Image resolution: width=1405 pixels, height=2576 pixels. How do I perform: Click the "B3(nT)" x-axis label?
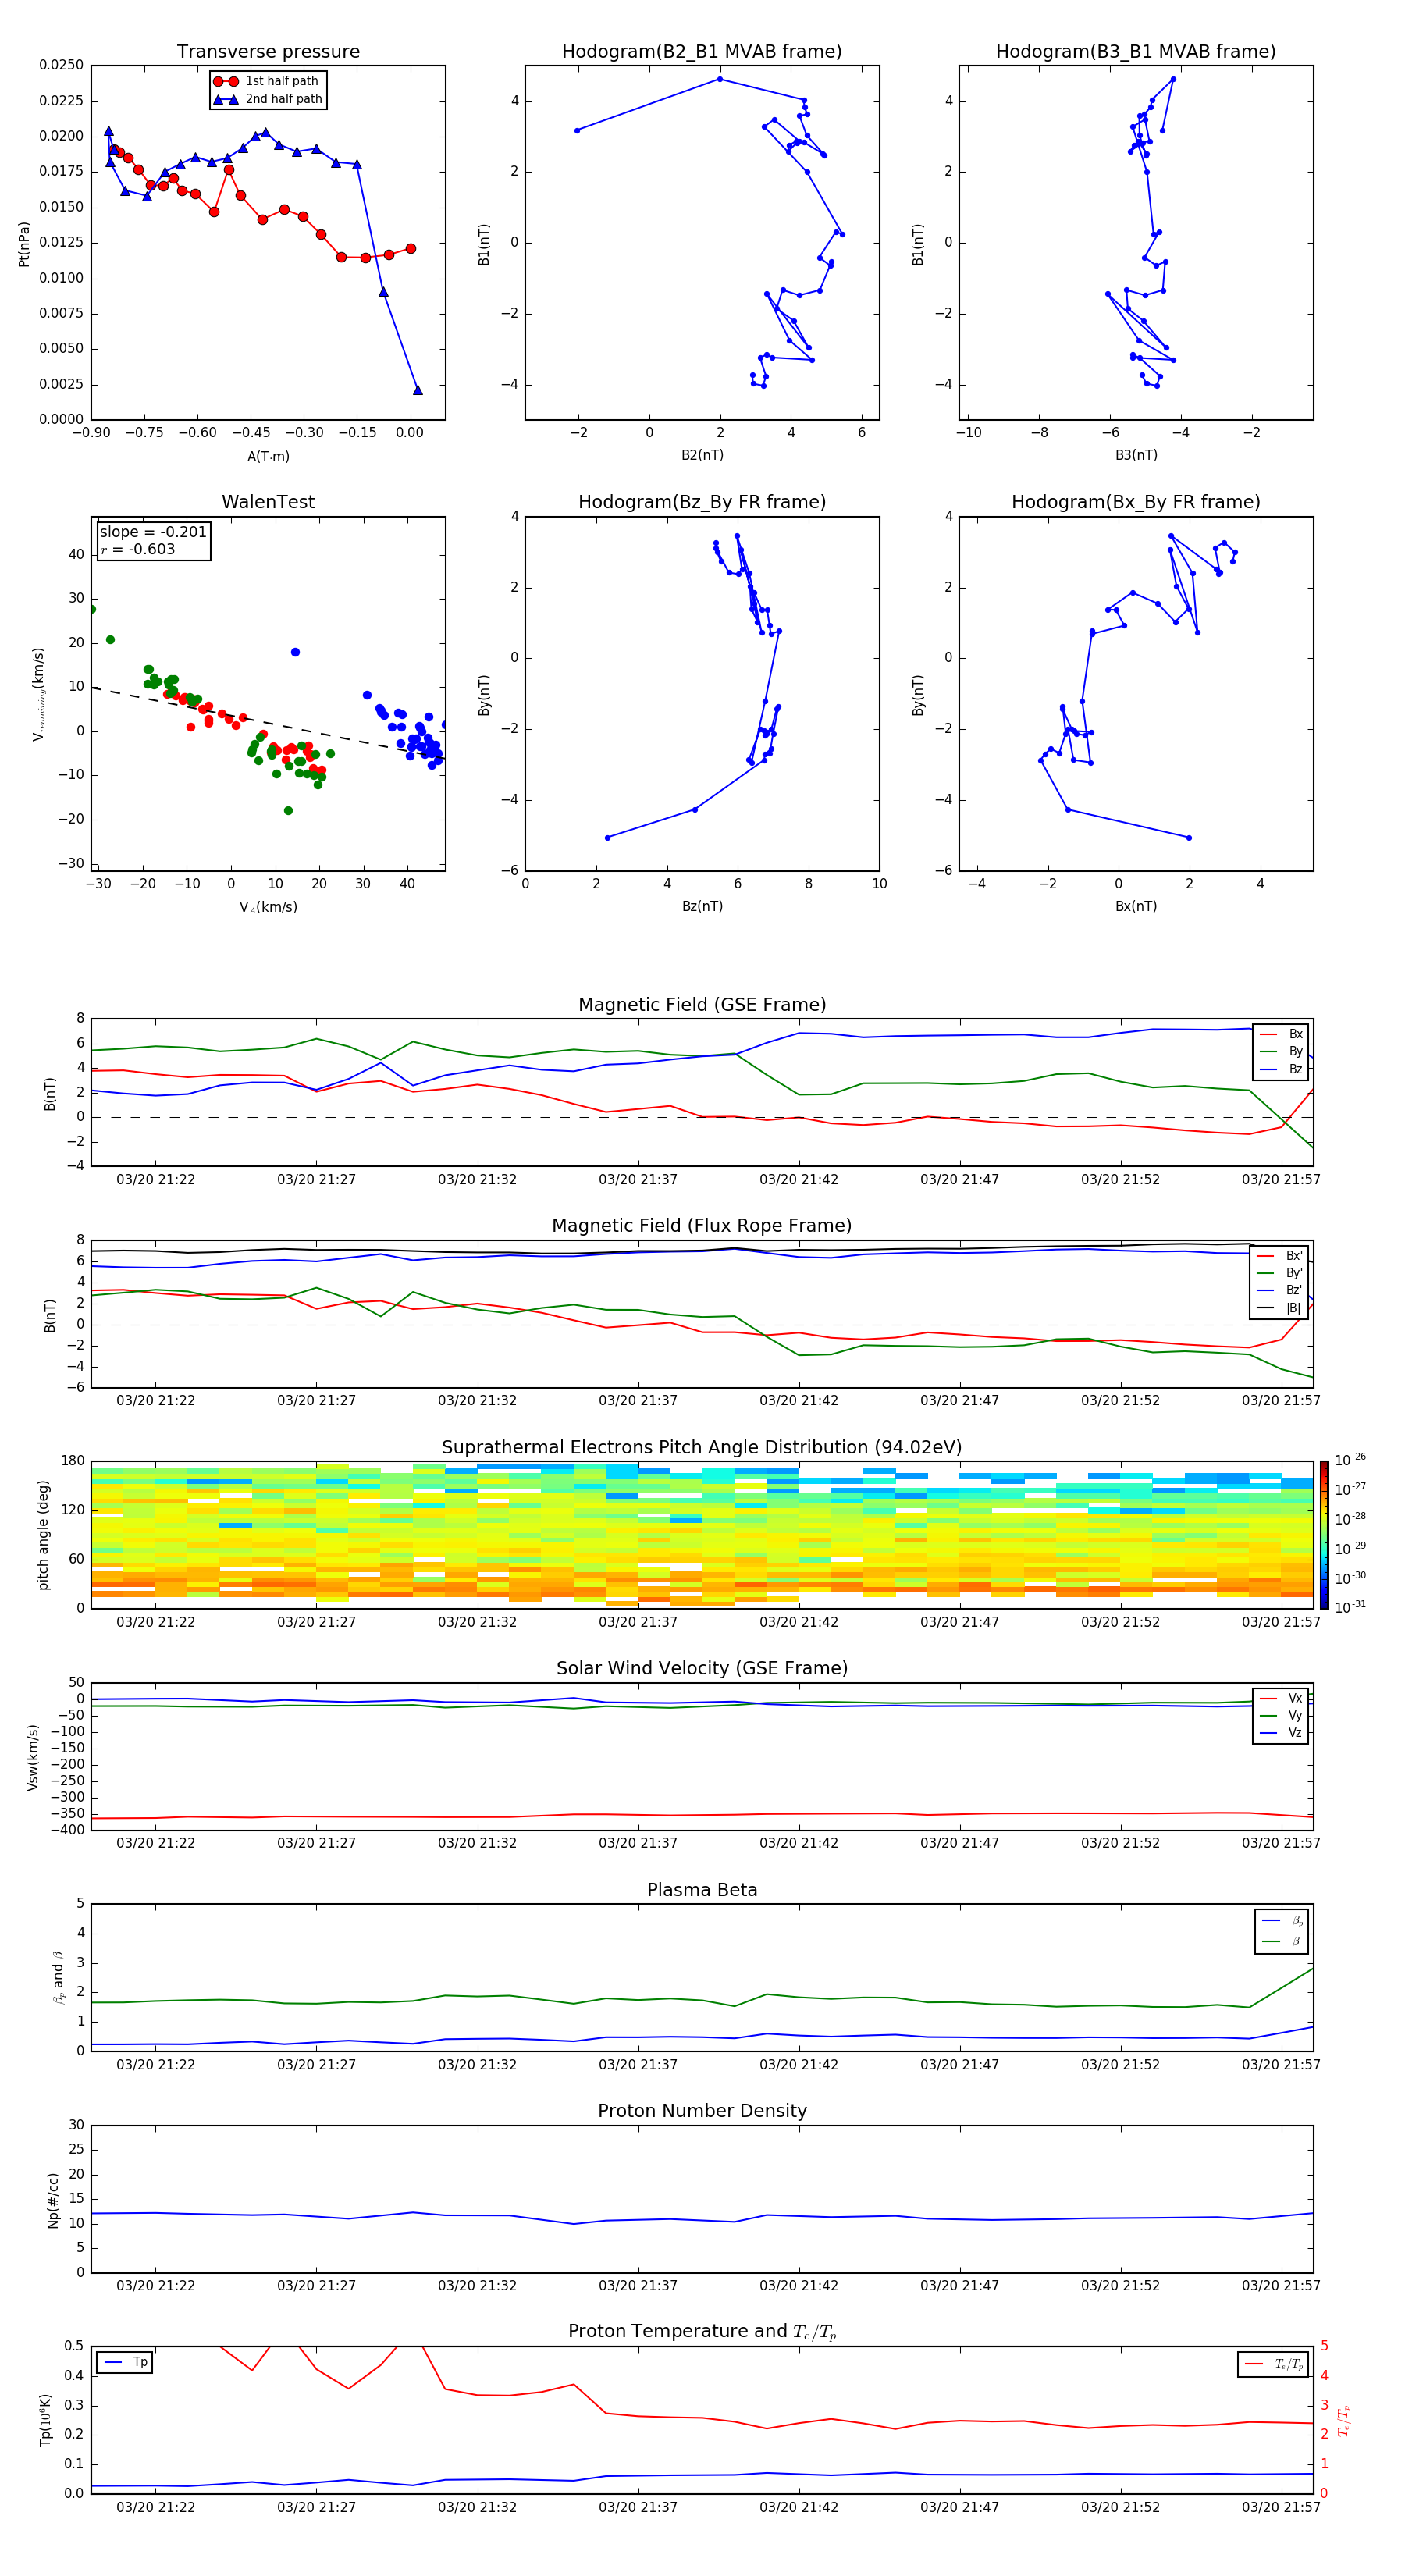pyautogui.click(x=1136, y=455)
